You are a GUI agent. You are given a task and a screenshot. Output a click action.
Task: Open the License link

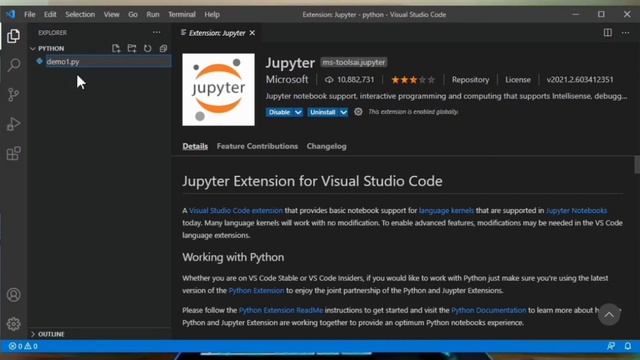(518, 80)
